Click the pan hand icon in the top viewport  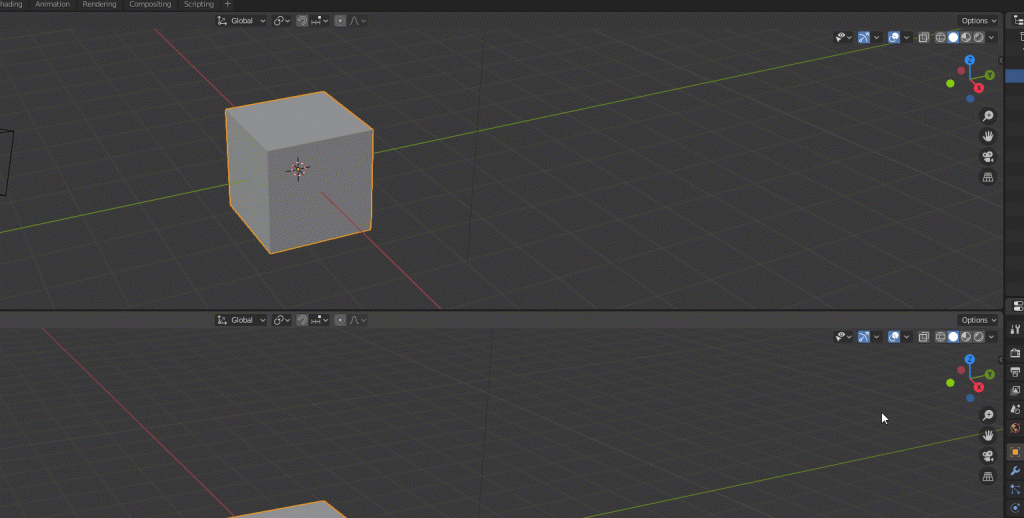[988, 136]
